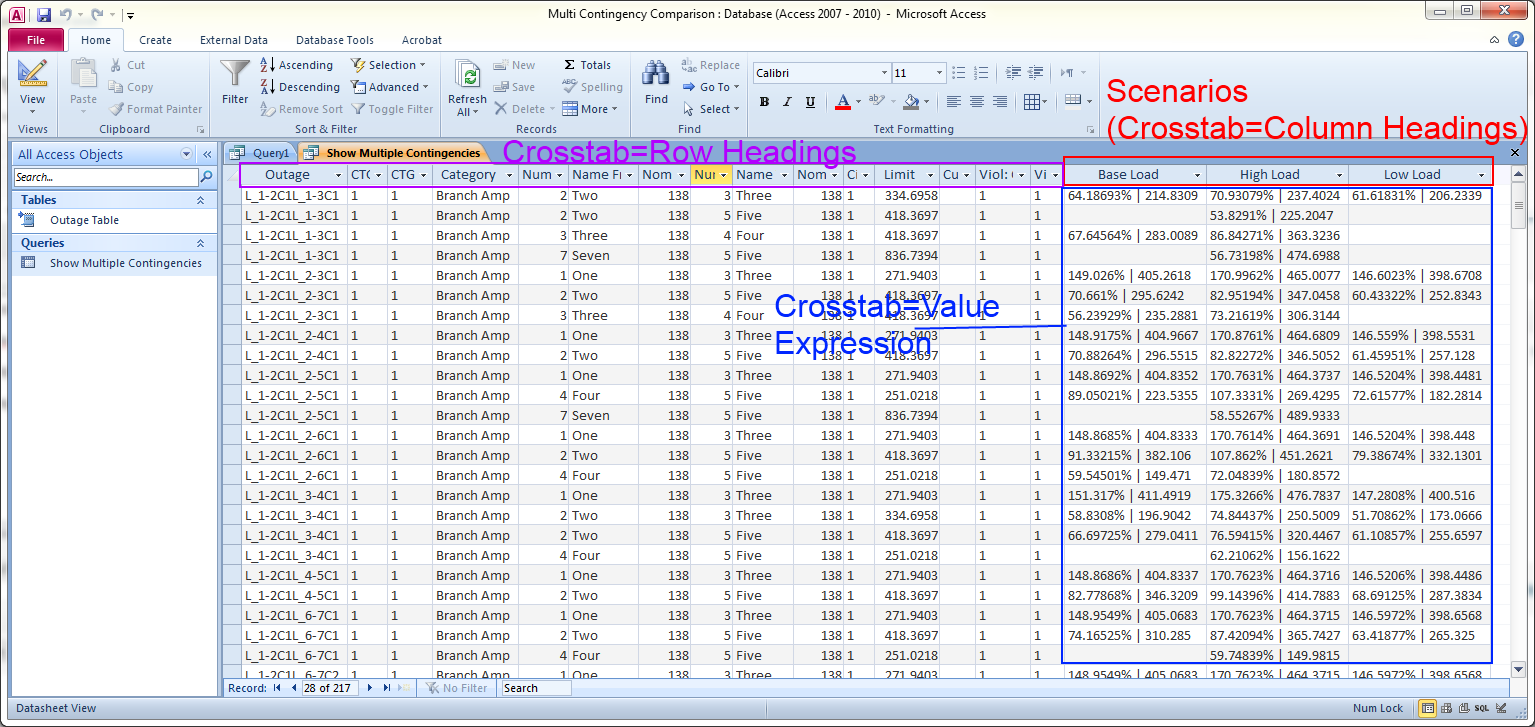Collapse the Tables group in navigation pane
This screenshot has height=727, width=1535.
pos(199,200)
